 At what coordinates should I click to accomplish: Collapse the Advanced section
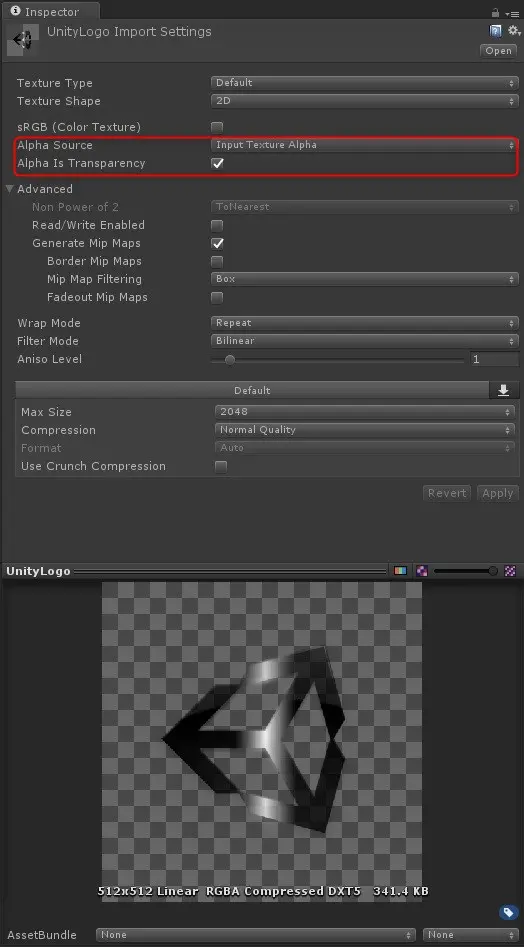click(x=10, y=189)
